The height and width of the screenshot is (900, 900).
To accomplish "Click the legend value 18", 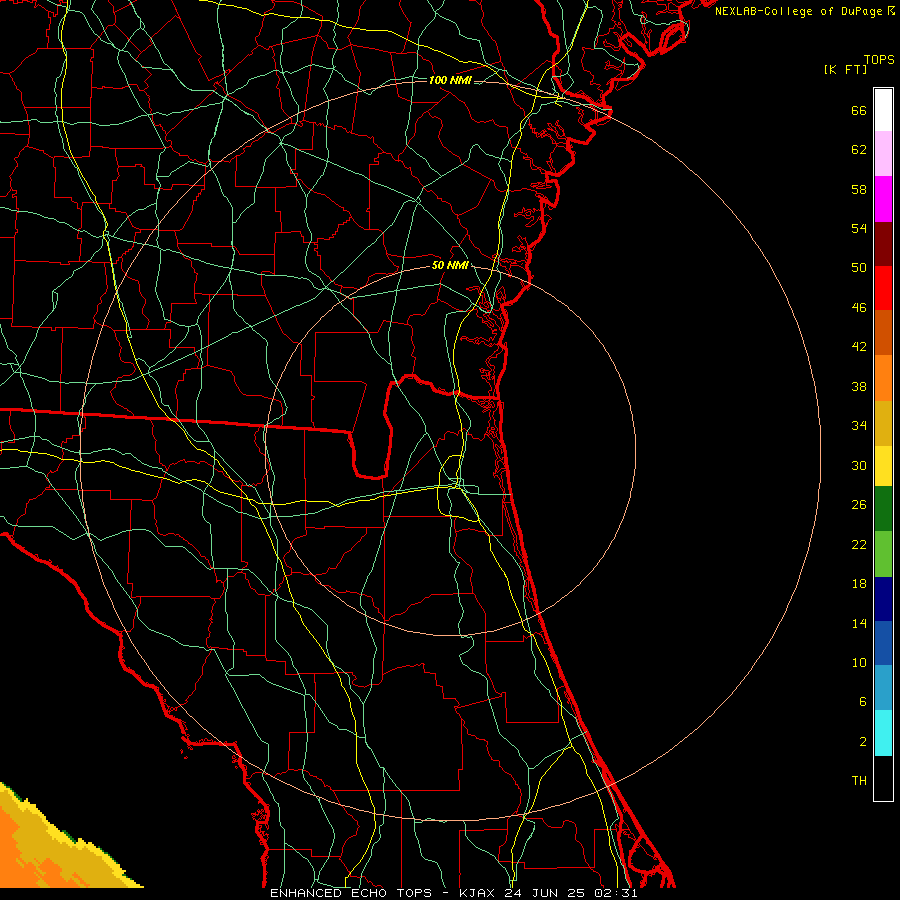I will (x=859, y=584).
